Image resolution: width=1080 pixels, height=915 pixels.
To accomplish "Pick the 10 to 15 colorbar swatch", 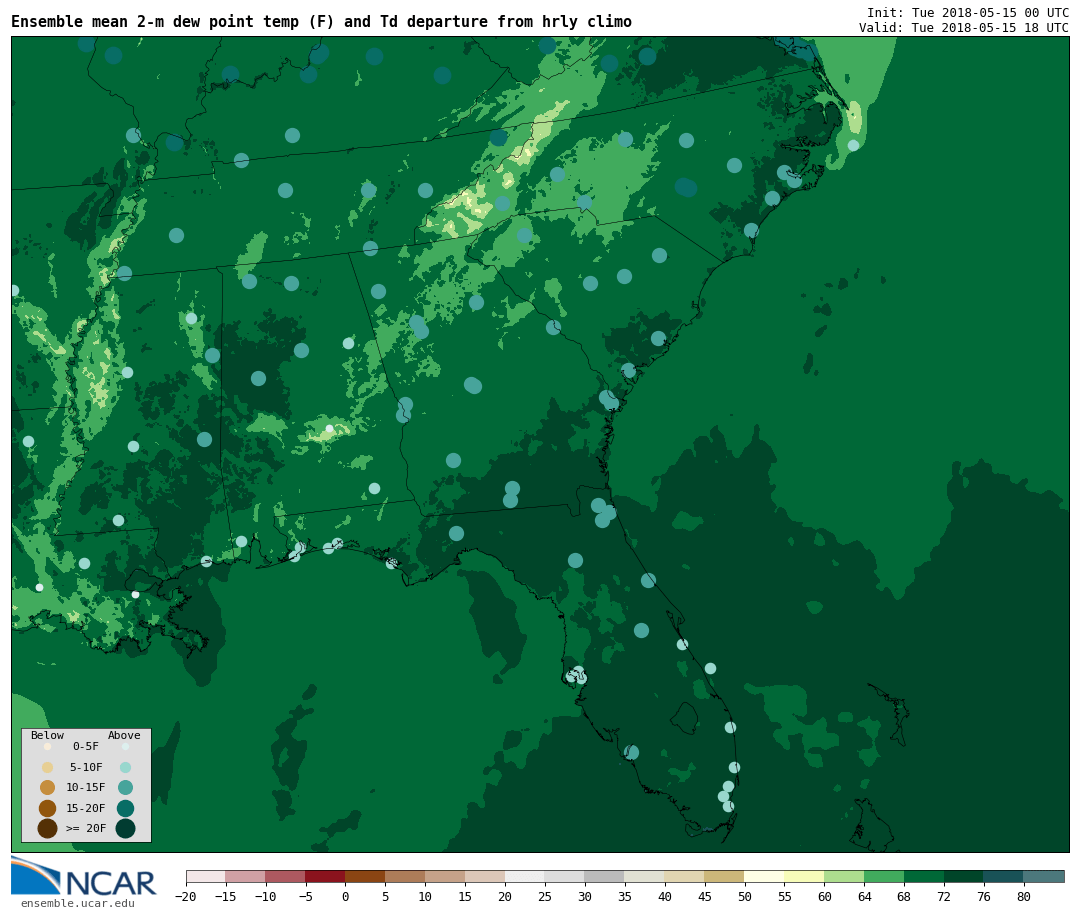I will click(446, 876).
